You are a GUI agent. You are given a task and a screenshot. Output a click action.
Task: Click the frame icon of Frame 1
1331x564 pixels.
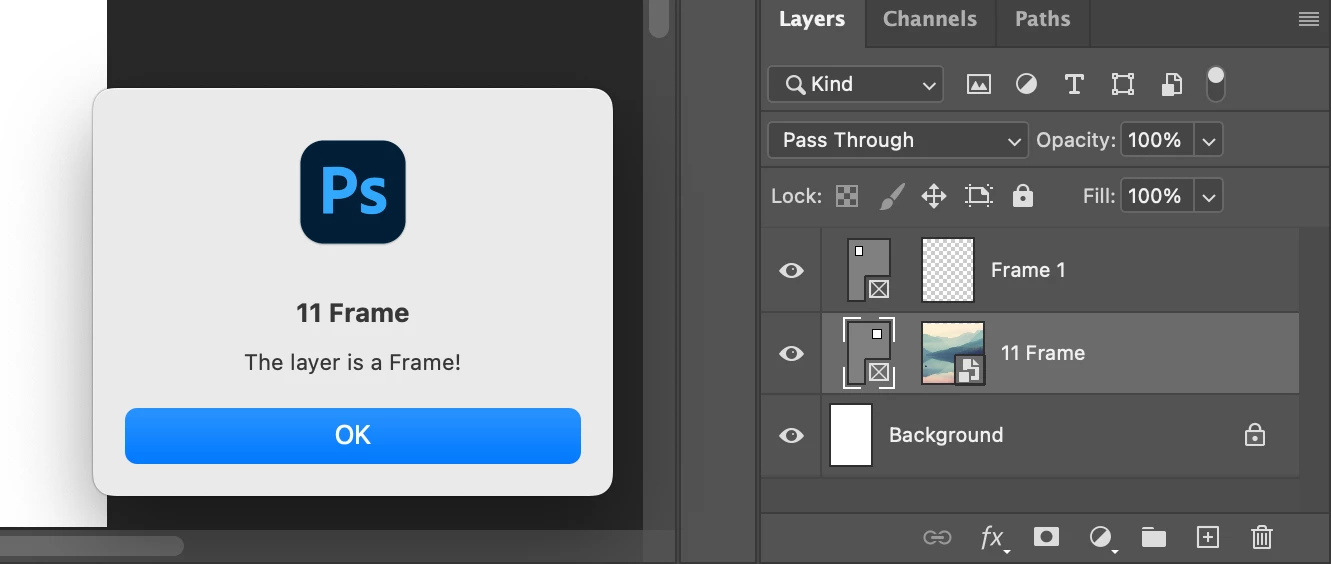[x=868, y=270]
